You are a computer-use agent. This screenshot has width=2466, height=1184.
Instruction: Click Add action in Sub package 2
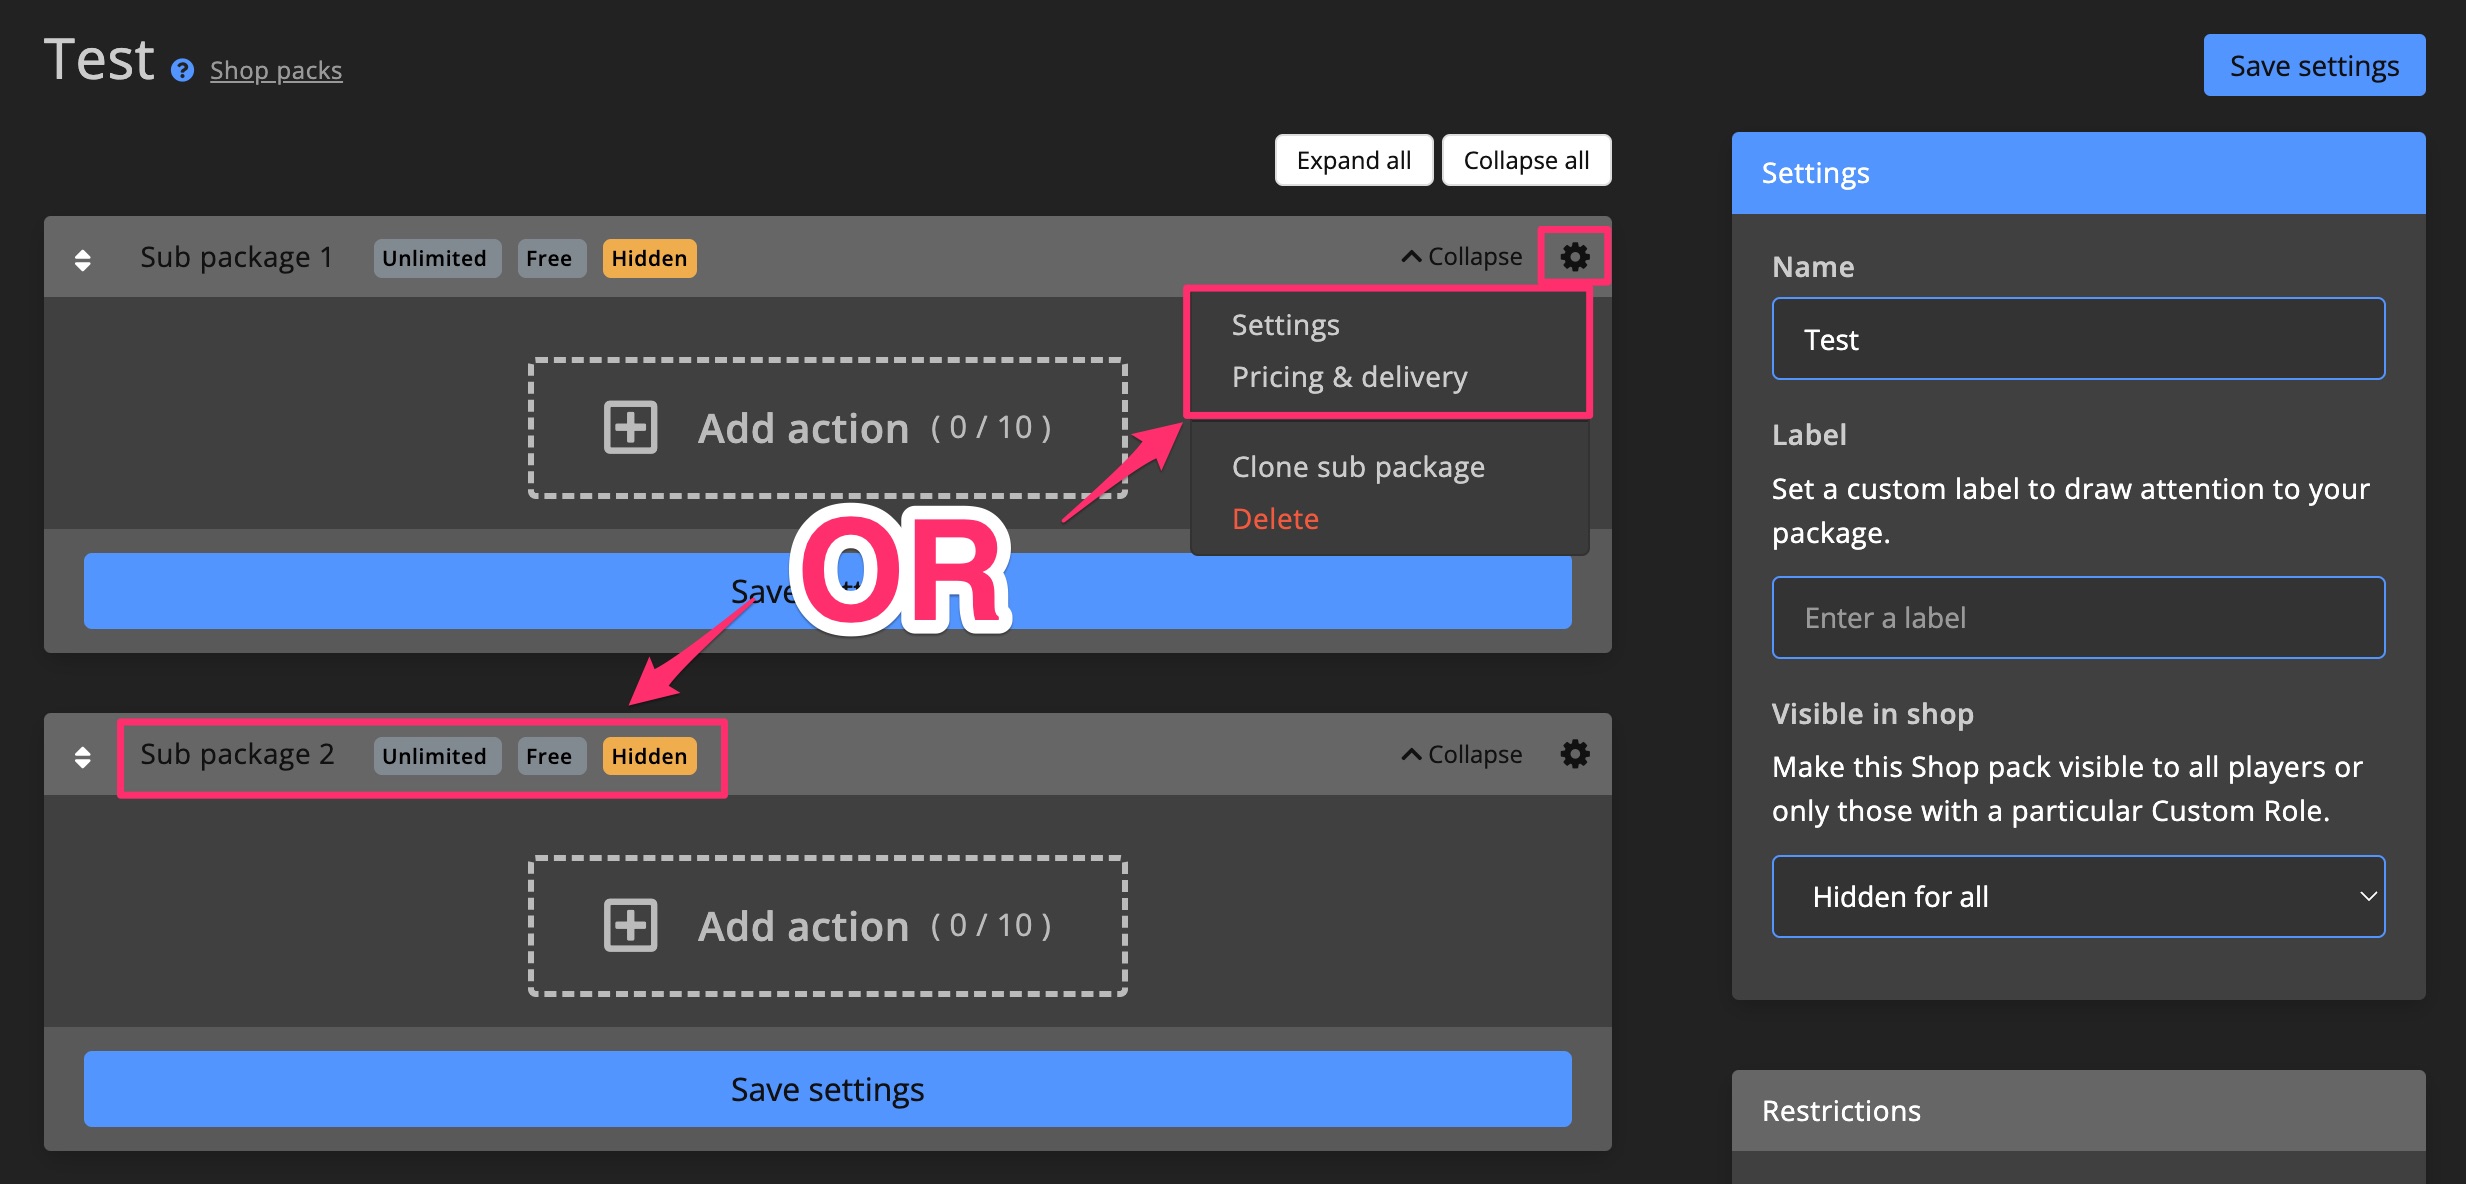(x=828, y=925)
